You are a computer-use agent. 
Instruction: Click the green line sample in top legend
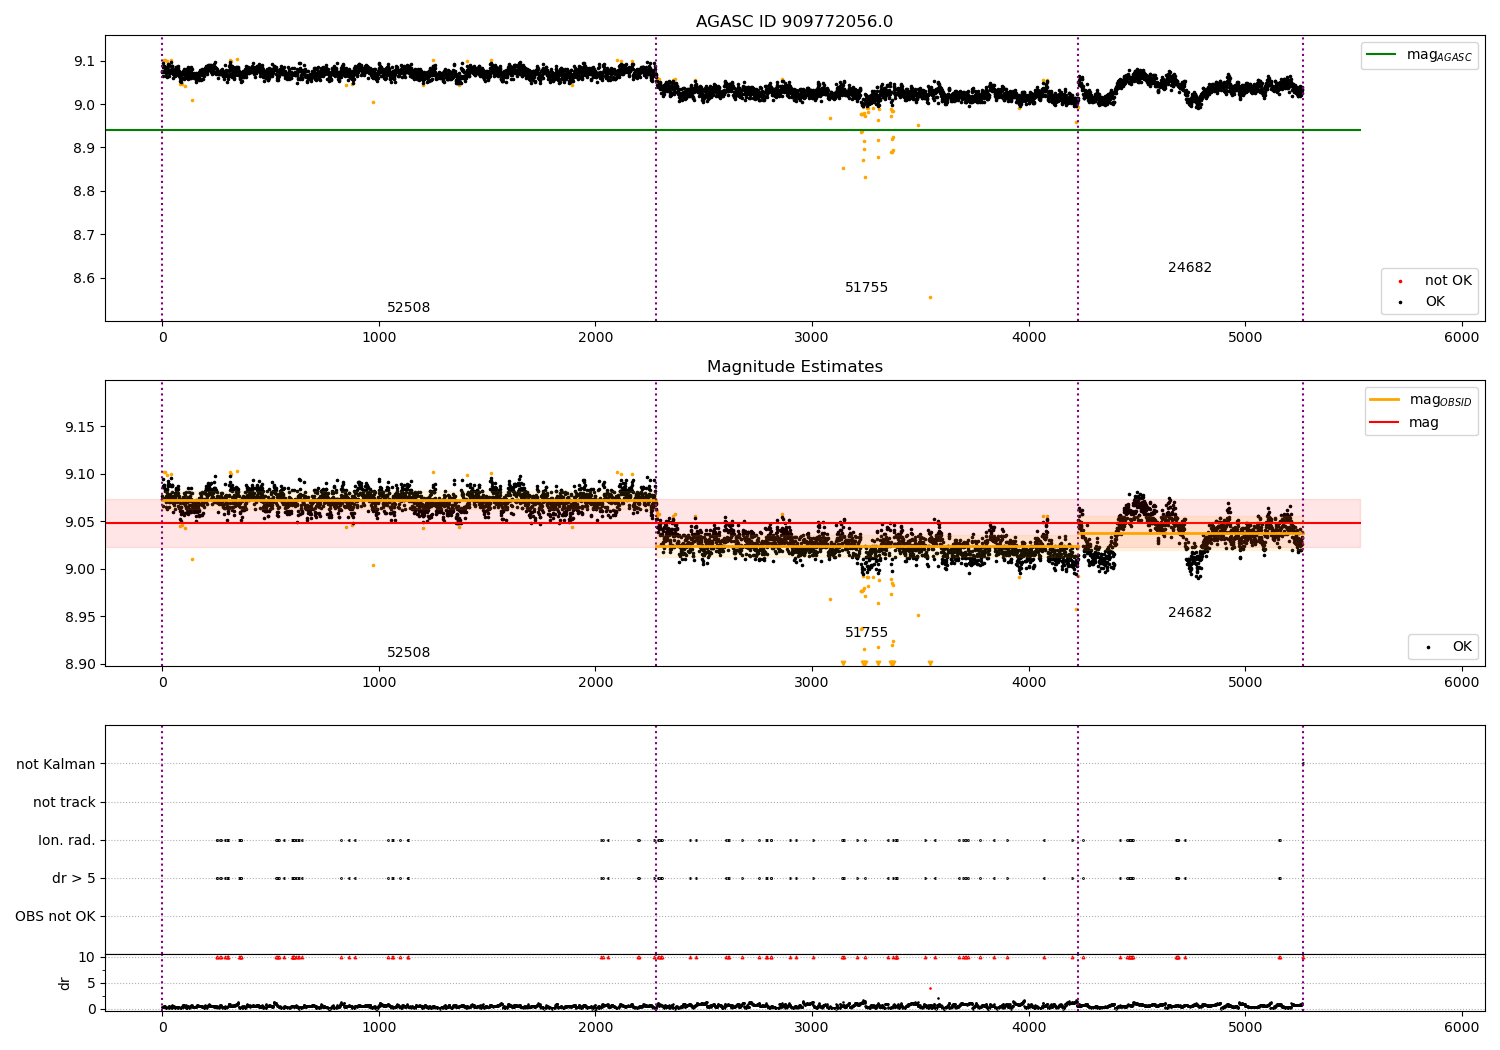coord(1382,55)
